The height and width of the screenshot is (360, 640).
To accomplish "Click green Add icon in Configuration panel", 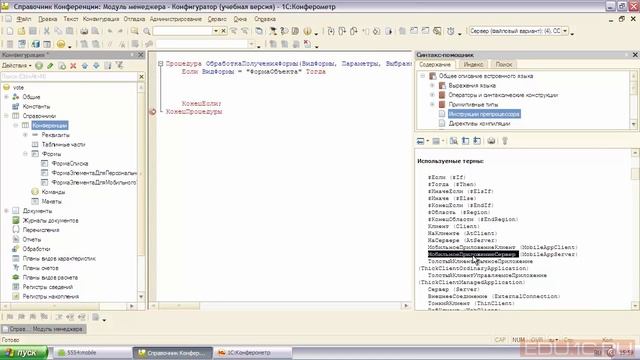I will tap(39, 65).
